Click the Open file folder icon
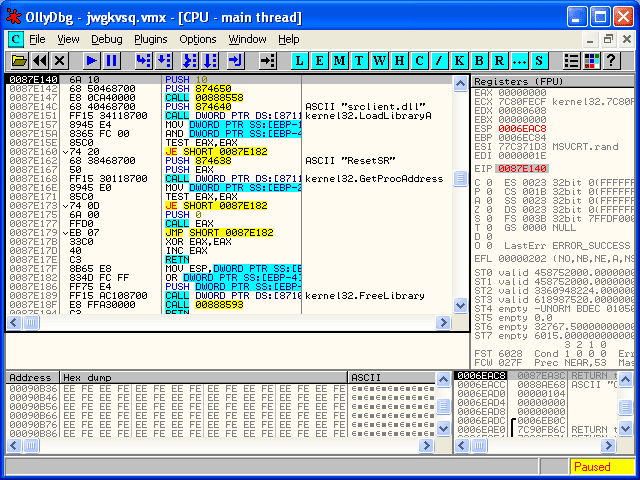The width and height of the screenshot is (640, 480). point(19,61)
